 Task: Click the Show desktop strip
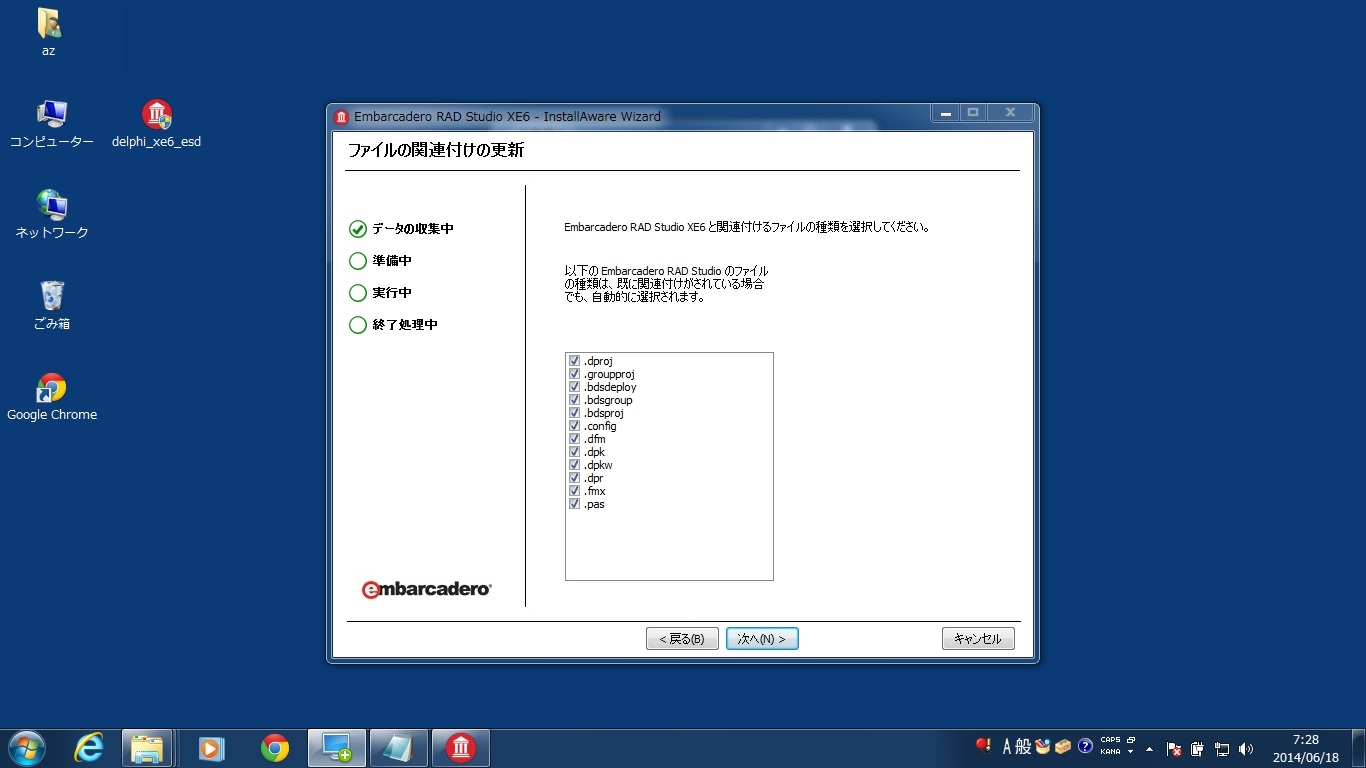[1358, 748]
